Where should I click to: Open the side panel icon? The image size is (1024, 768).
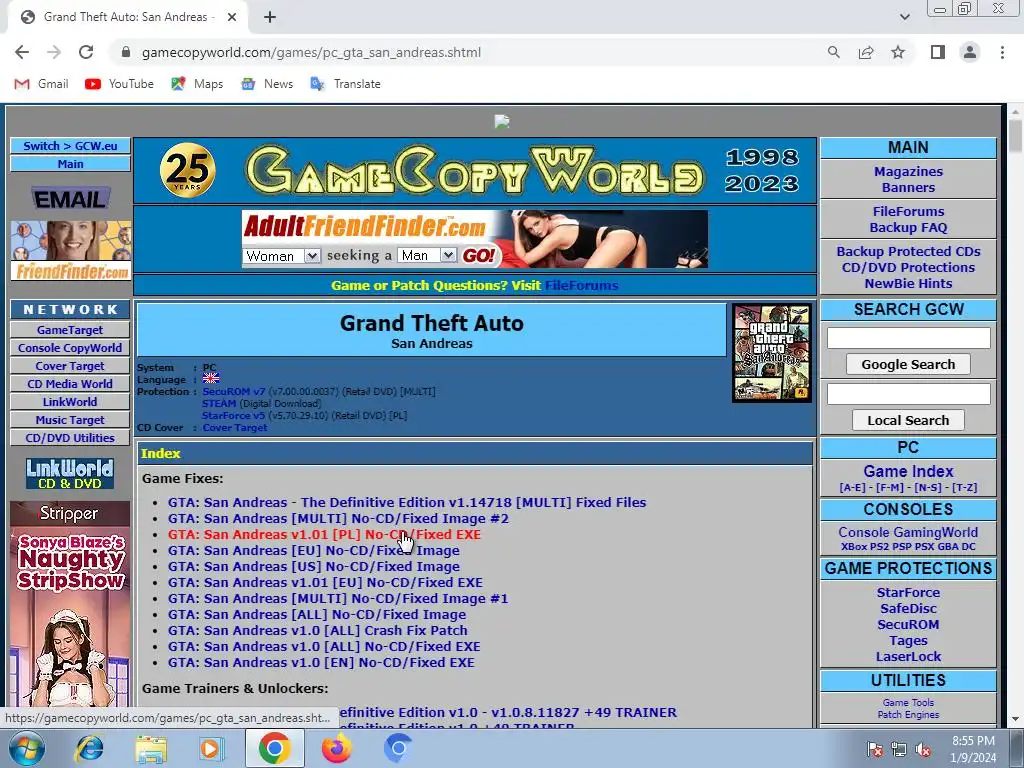click(938, 52)
